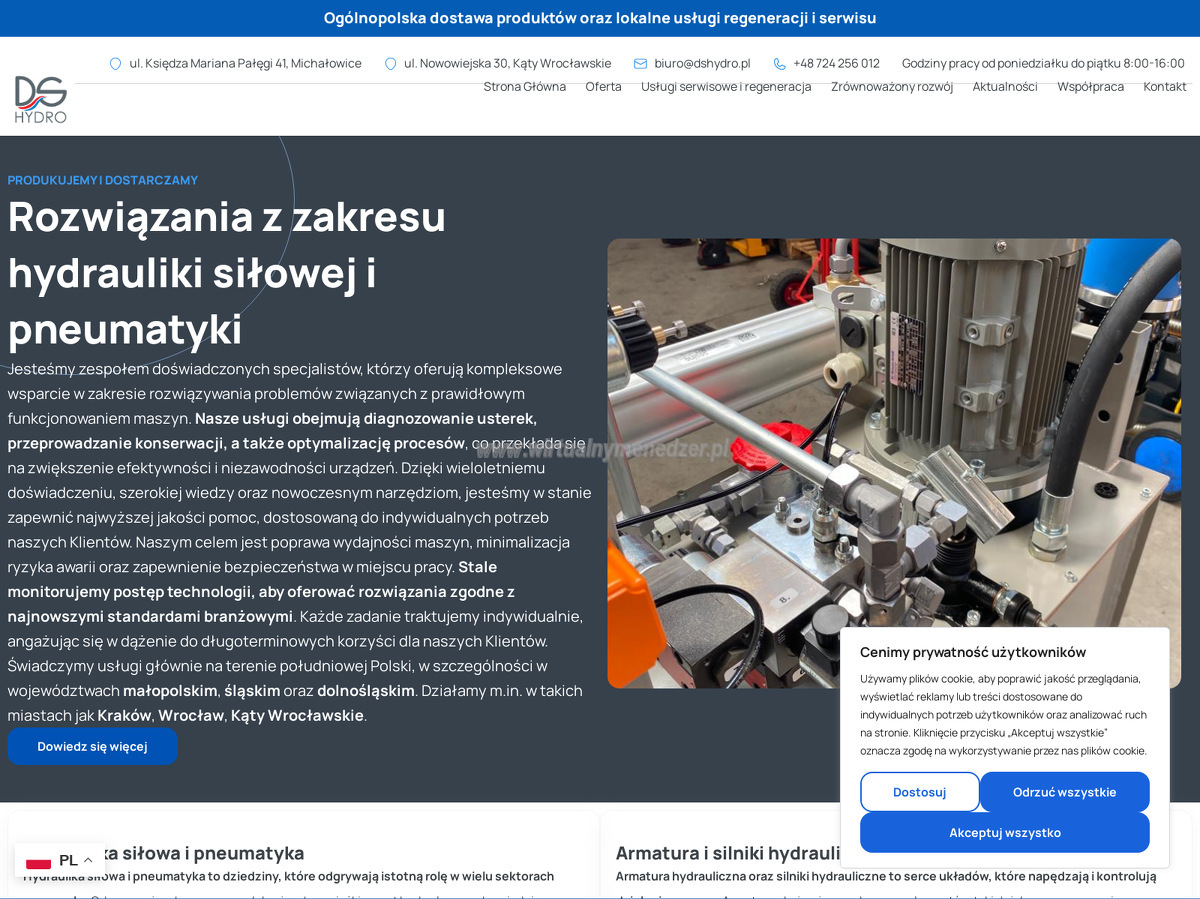Viewport: 1200px width, 899px height.
Task: Click Dostosuj in the cookie dialog
Action: click(x=919, y=792)
